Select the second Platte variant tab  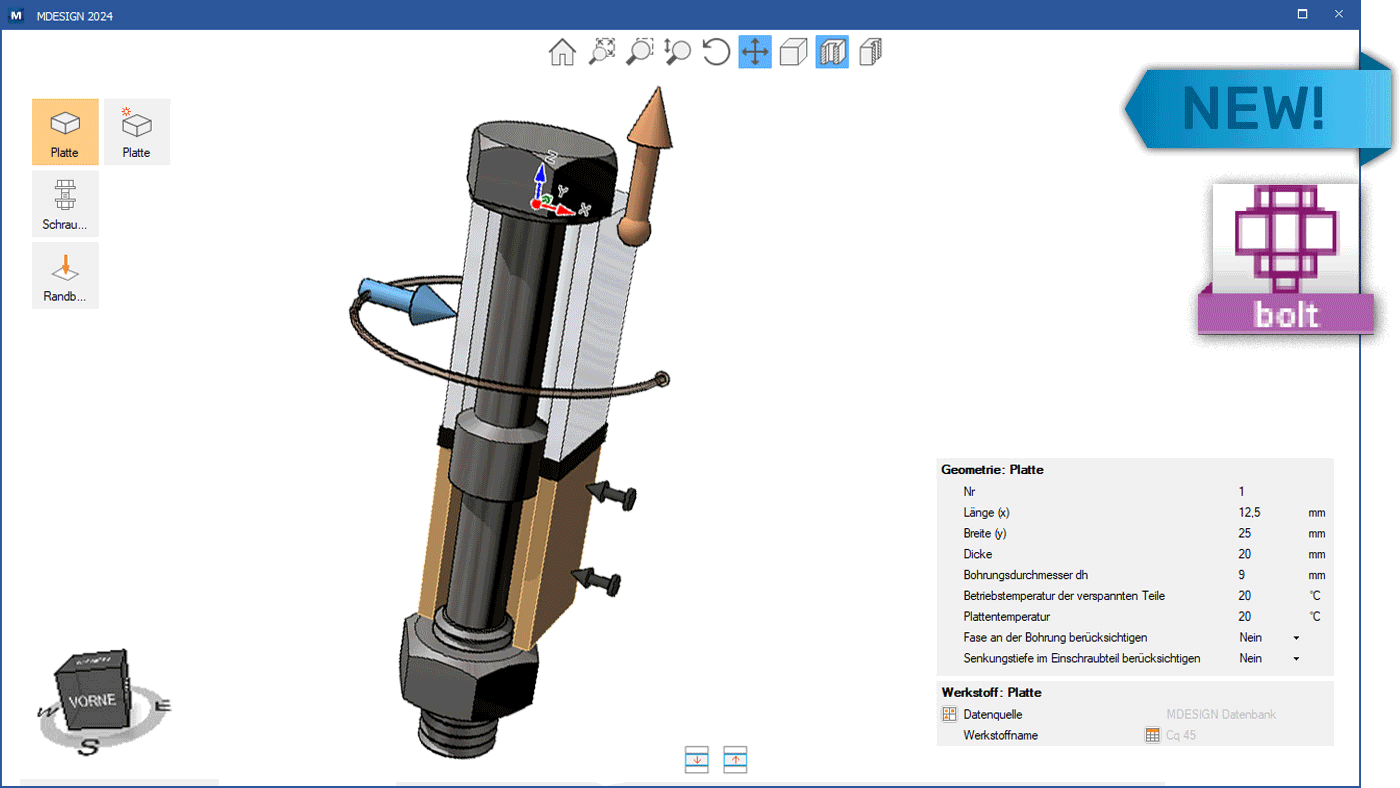pyautogui.click(x=136, y=131)
